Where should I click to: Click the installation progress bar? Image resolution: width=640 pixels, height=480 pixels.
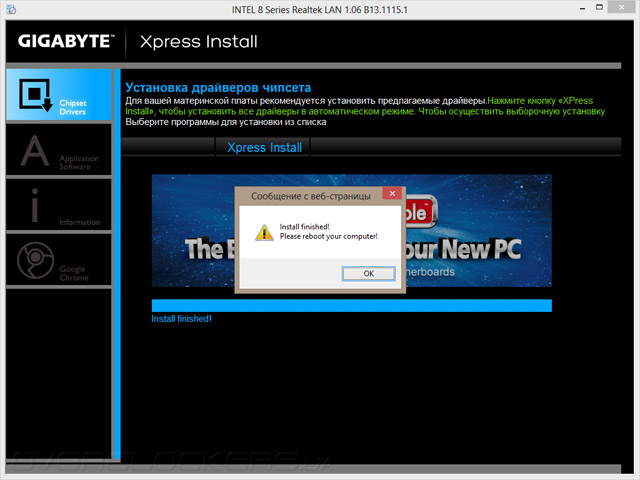coord(351,306)
